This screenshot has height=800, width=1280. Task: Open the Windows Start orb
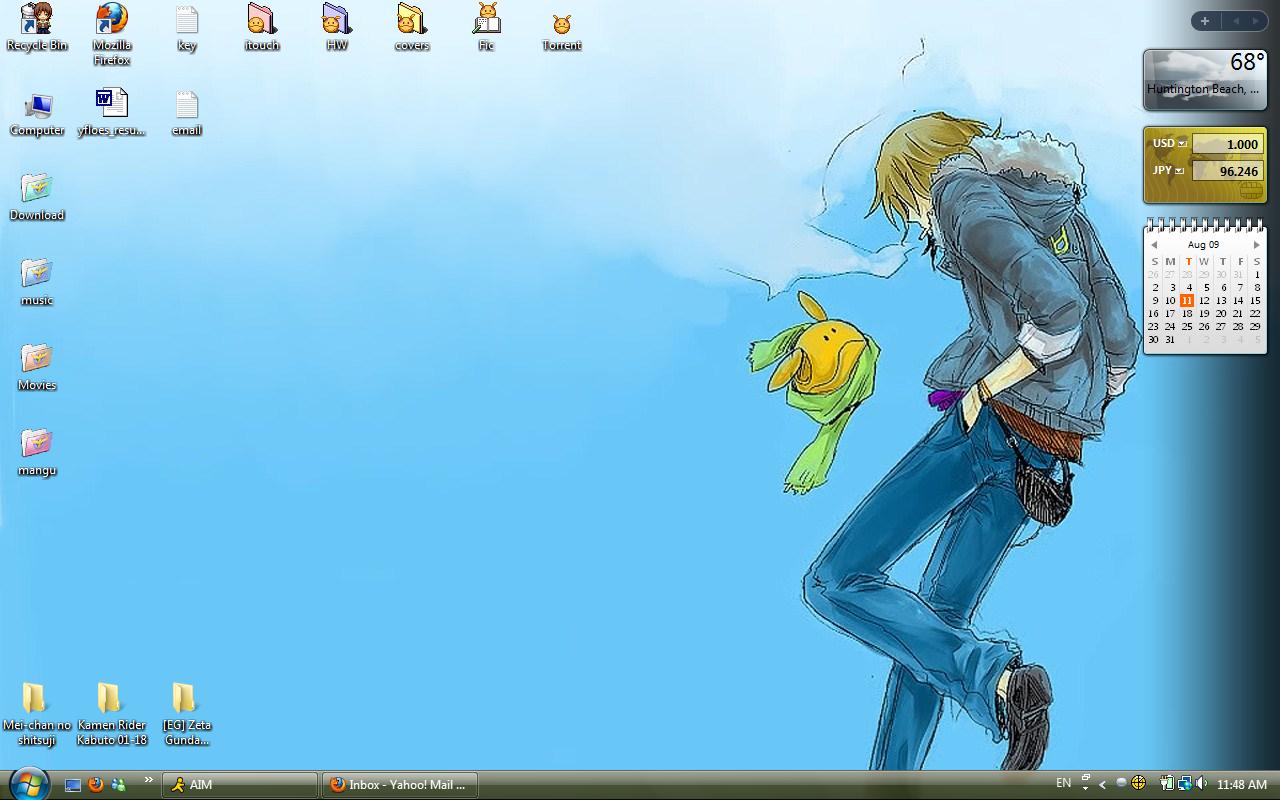tap(28, 782)
